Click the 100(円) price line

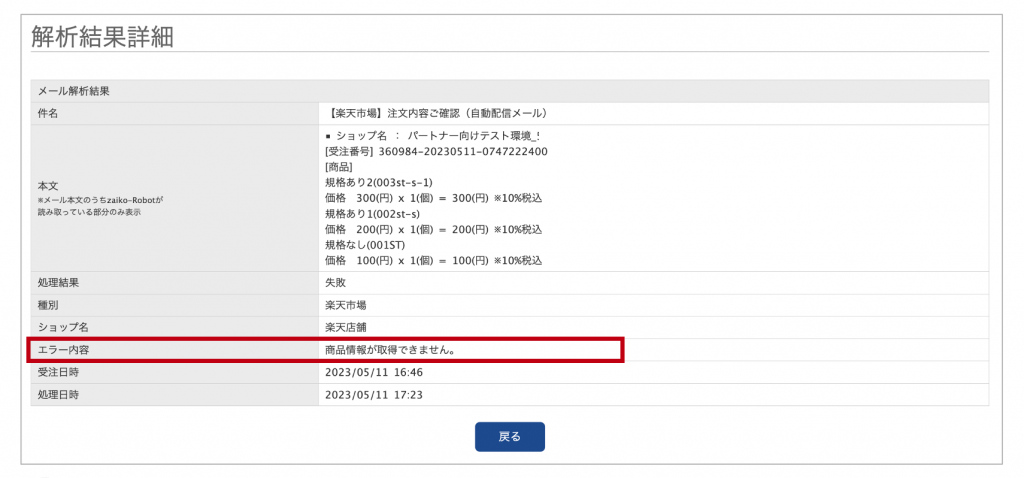433,260
